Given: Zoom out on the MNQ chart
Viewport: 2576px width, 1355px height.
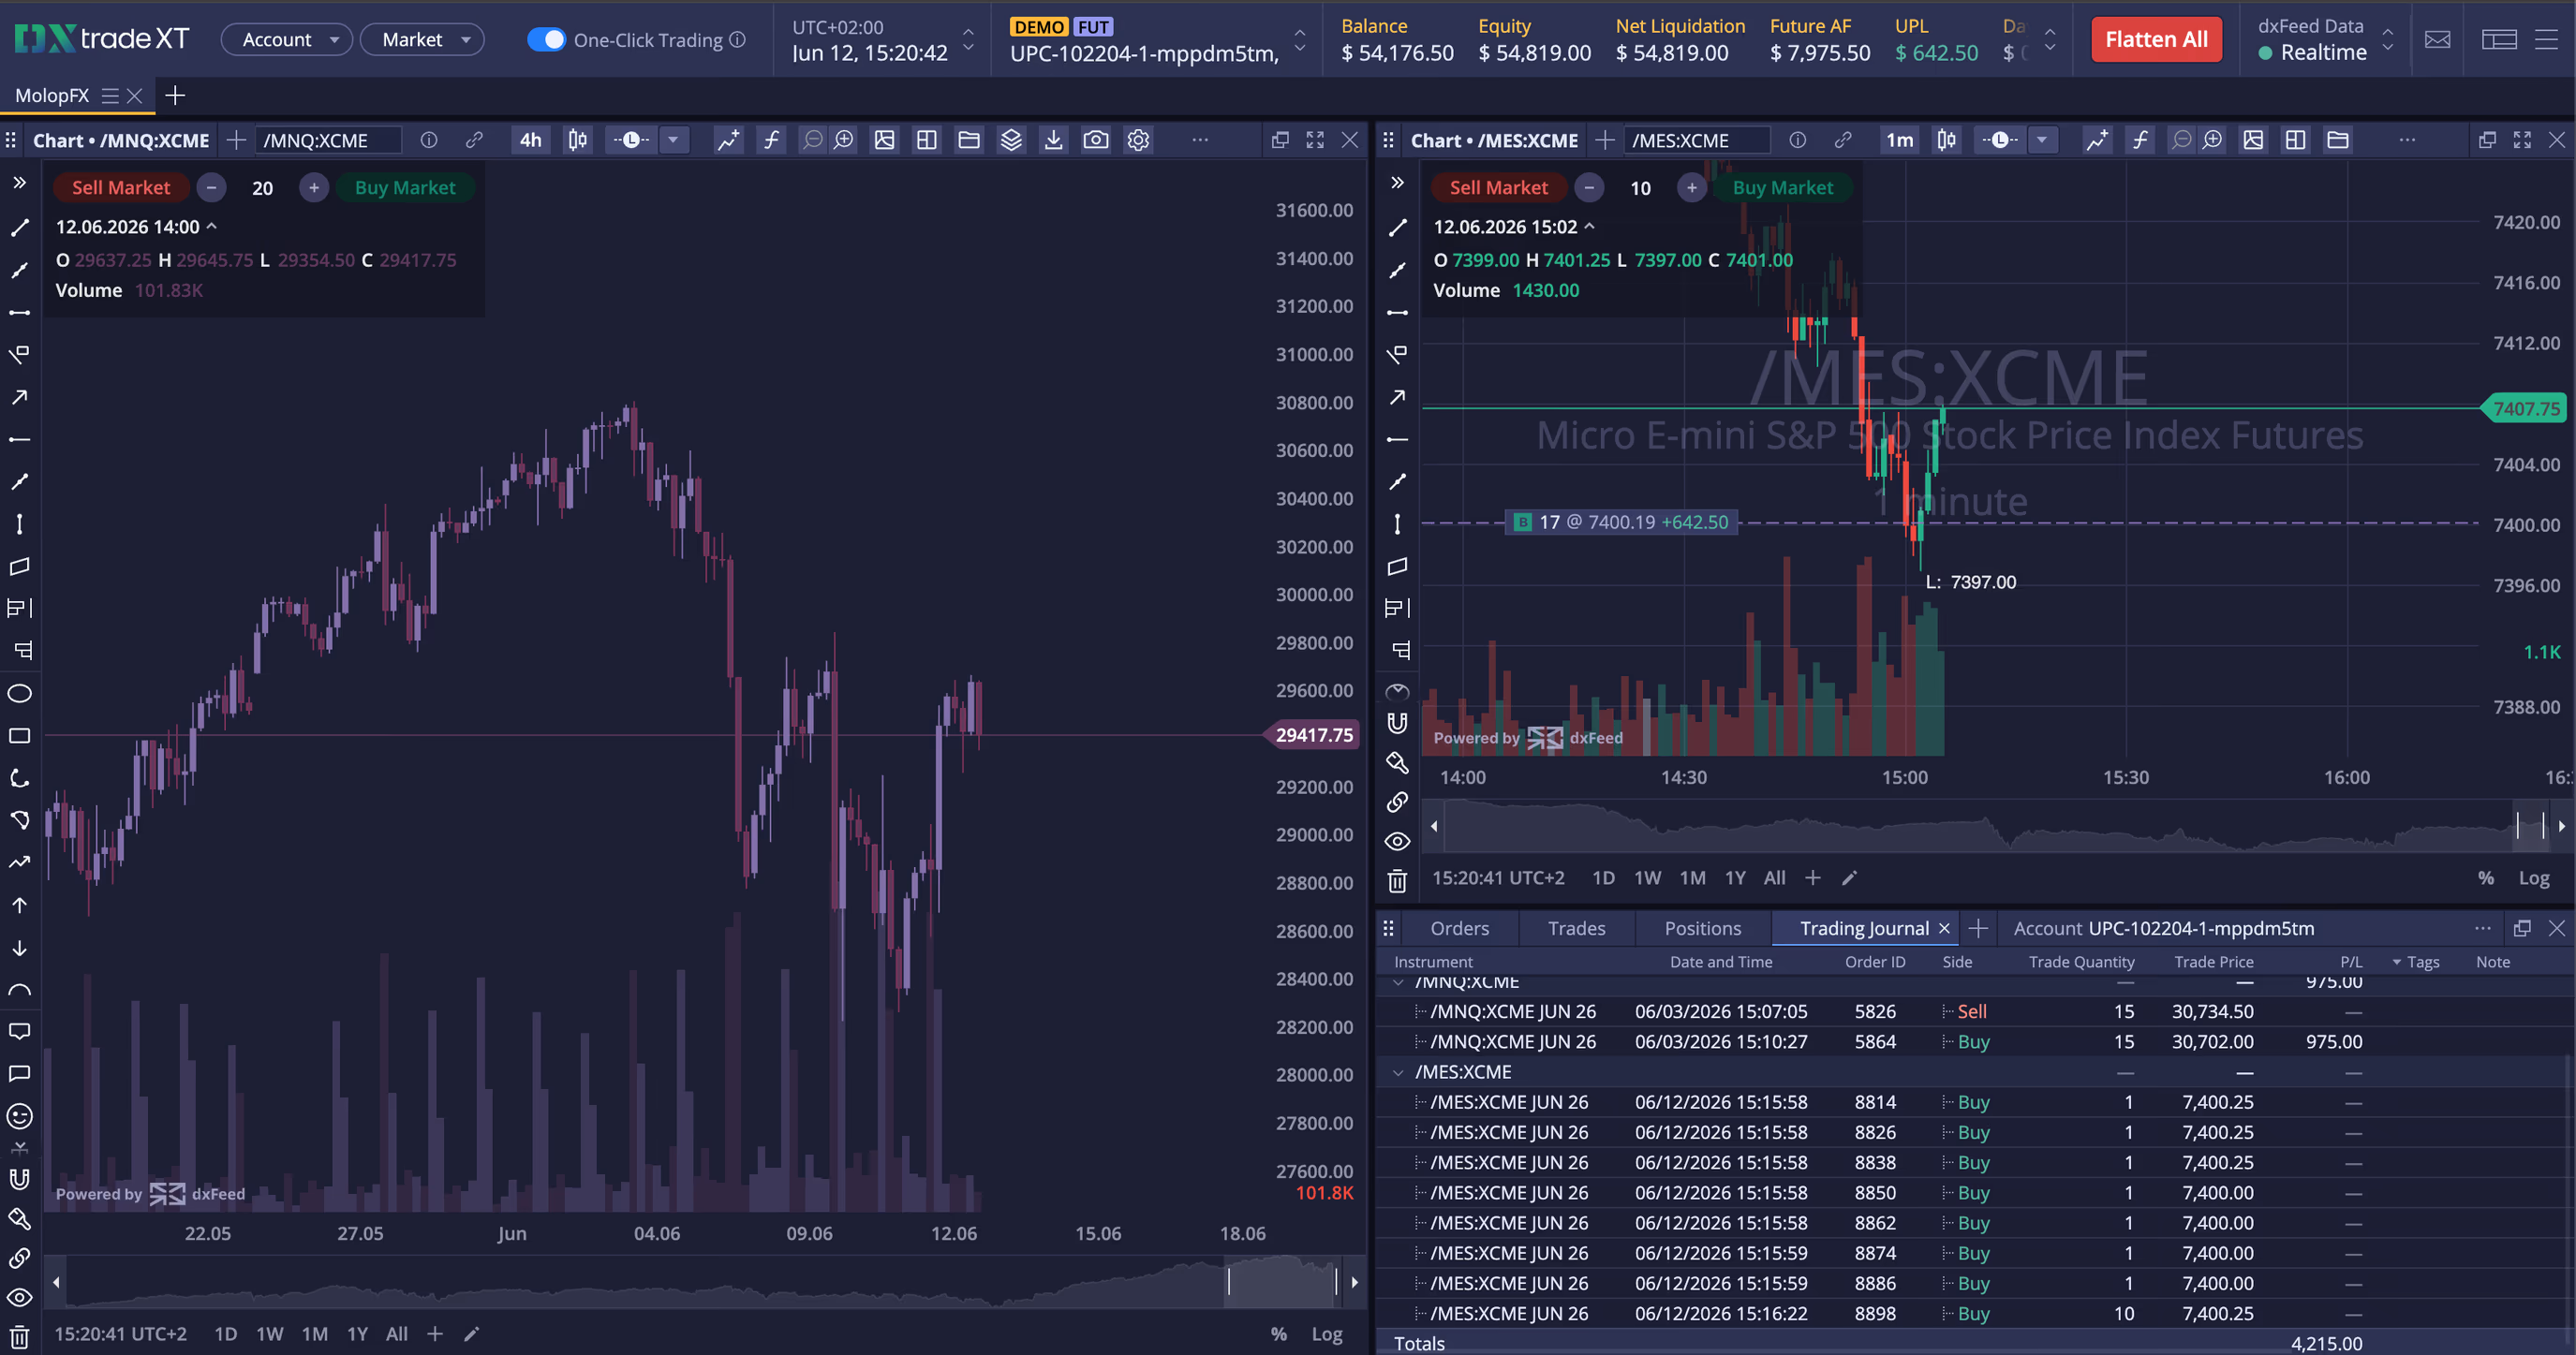Looking at the screenshot, I should (x=812, y=140).
